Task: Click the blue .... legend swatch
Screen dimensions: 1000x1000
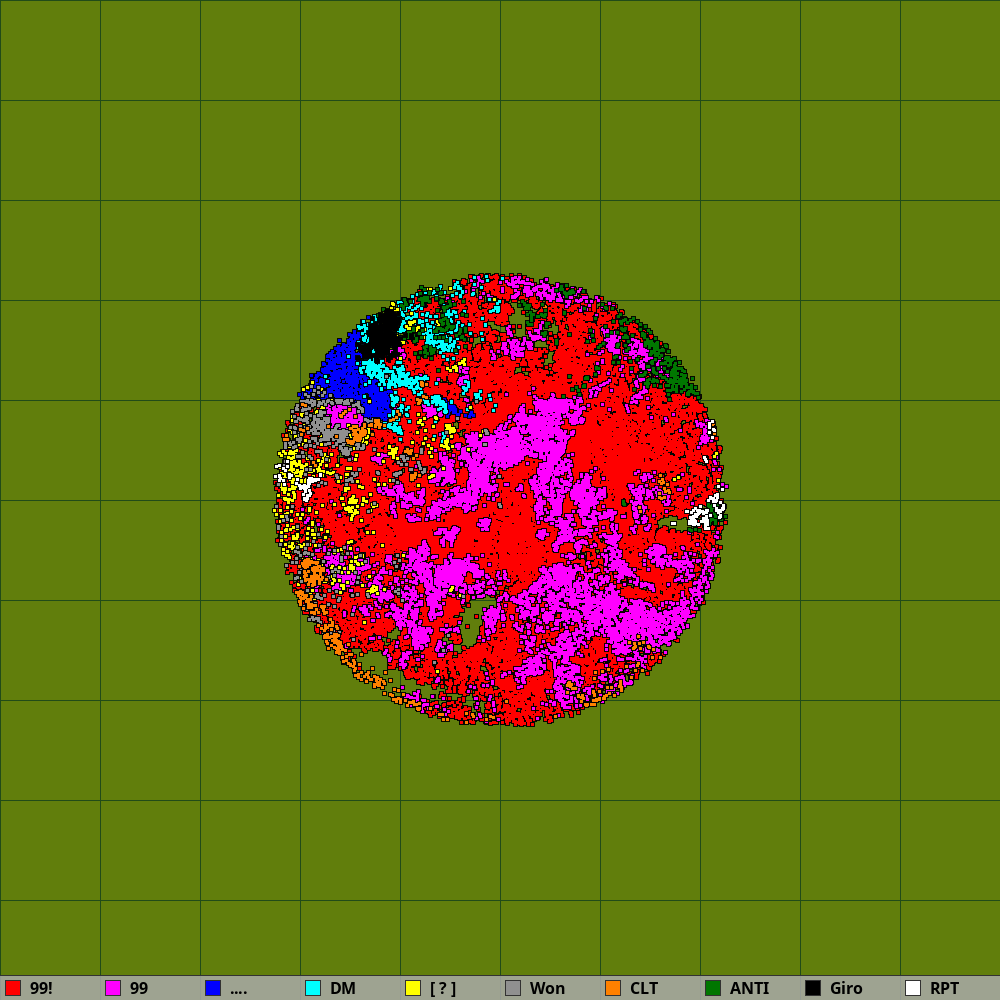Action: click(x=213, y=988)
